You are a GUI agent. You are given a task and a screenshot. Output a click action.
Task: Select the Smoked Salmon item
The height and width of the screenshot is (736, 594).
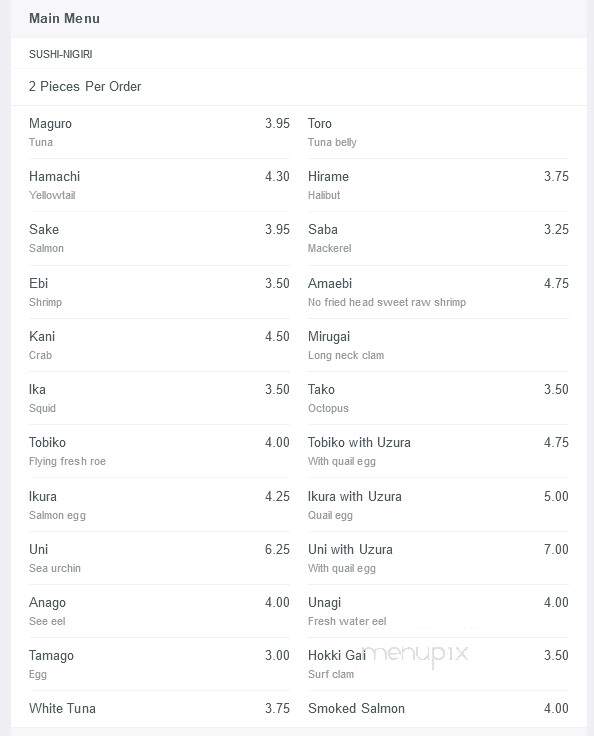pyautogui.click(x=438, y=708)
